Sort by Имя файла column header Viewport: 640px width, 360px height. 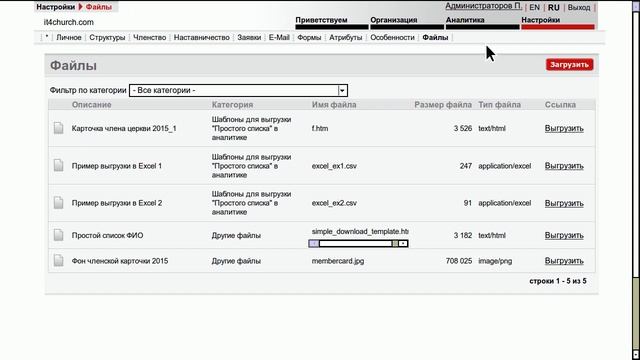334,105
